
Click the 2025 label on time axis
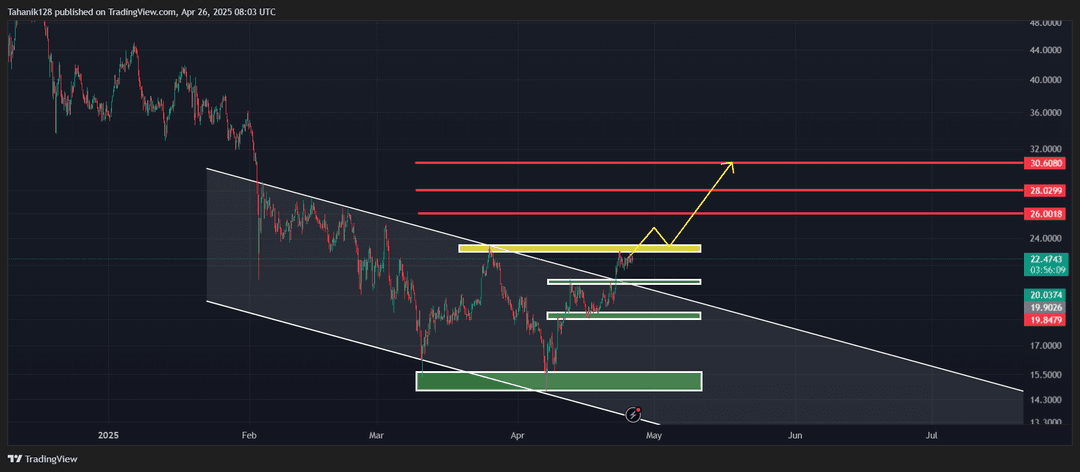(109, 435)
